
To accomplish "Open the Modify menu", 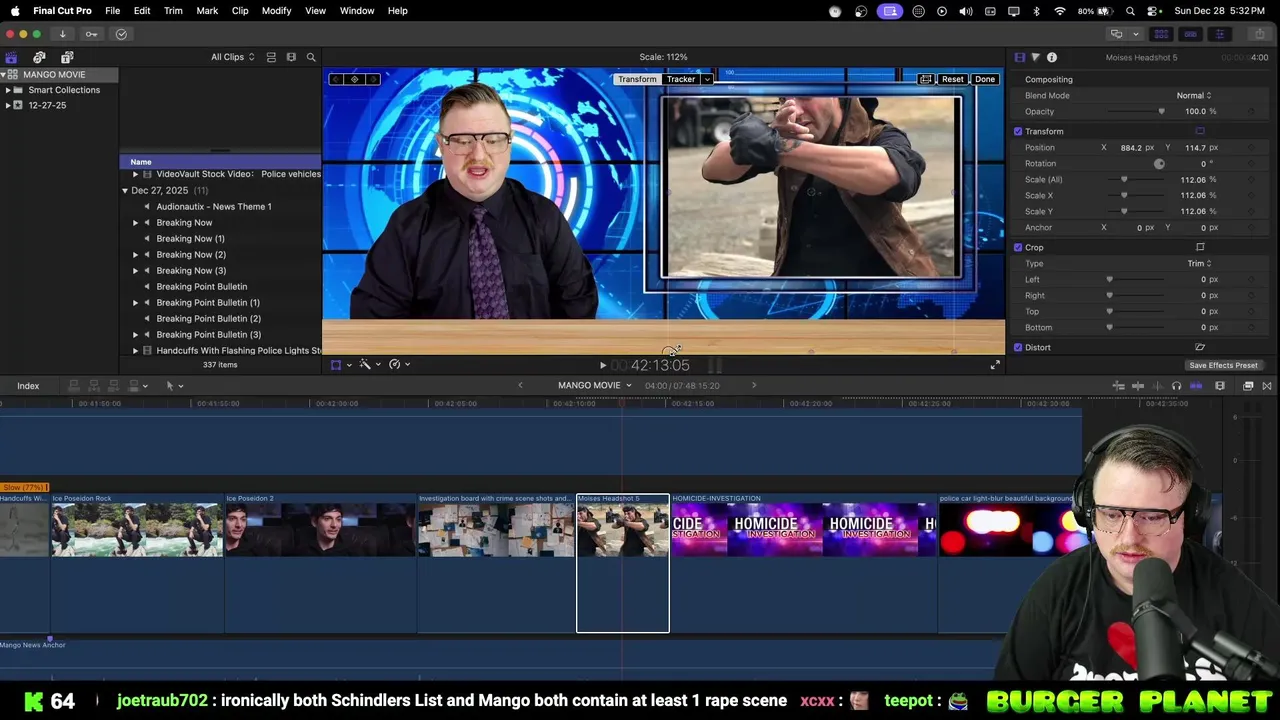I will tap(276, 11).
